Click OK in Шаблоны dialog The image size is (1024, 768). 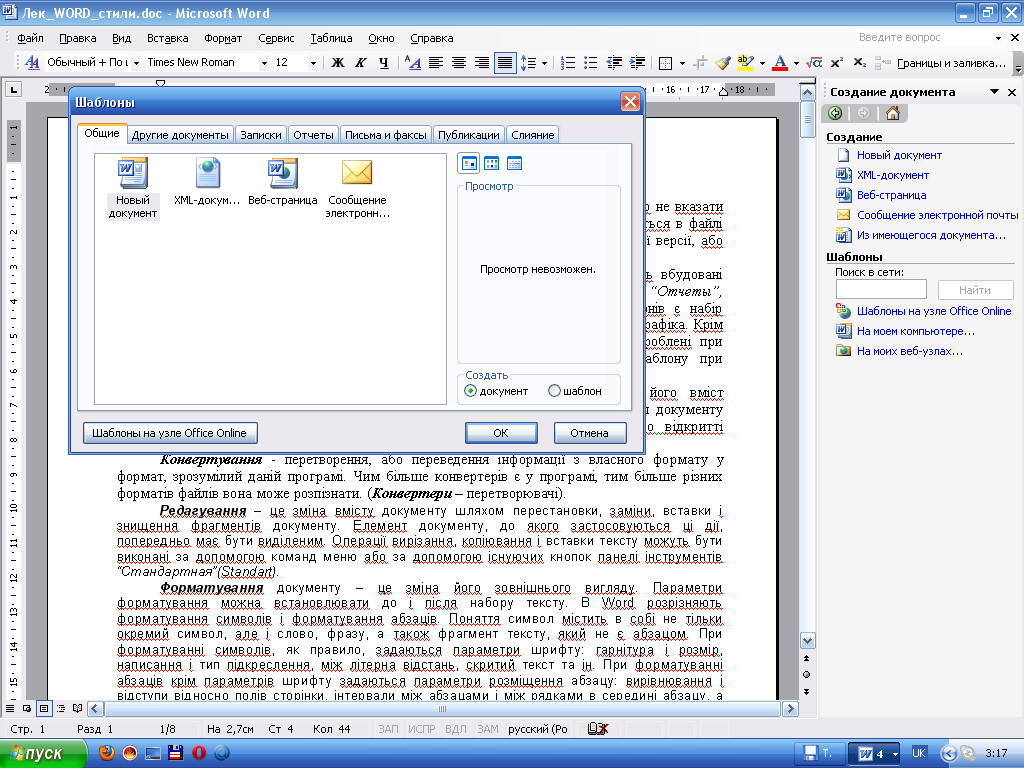point(501,433)
